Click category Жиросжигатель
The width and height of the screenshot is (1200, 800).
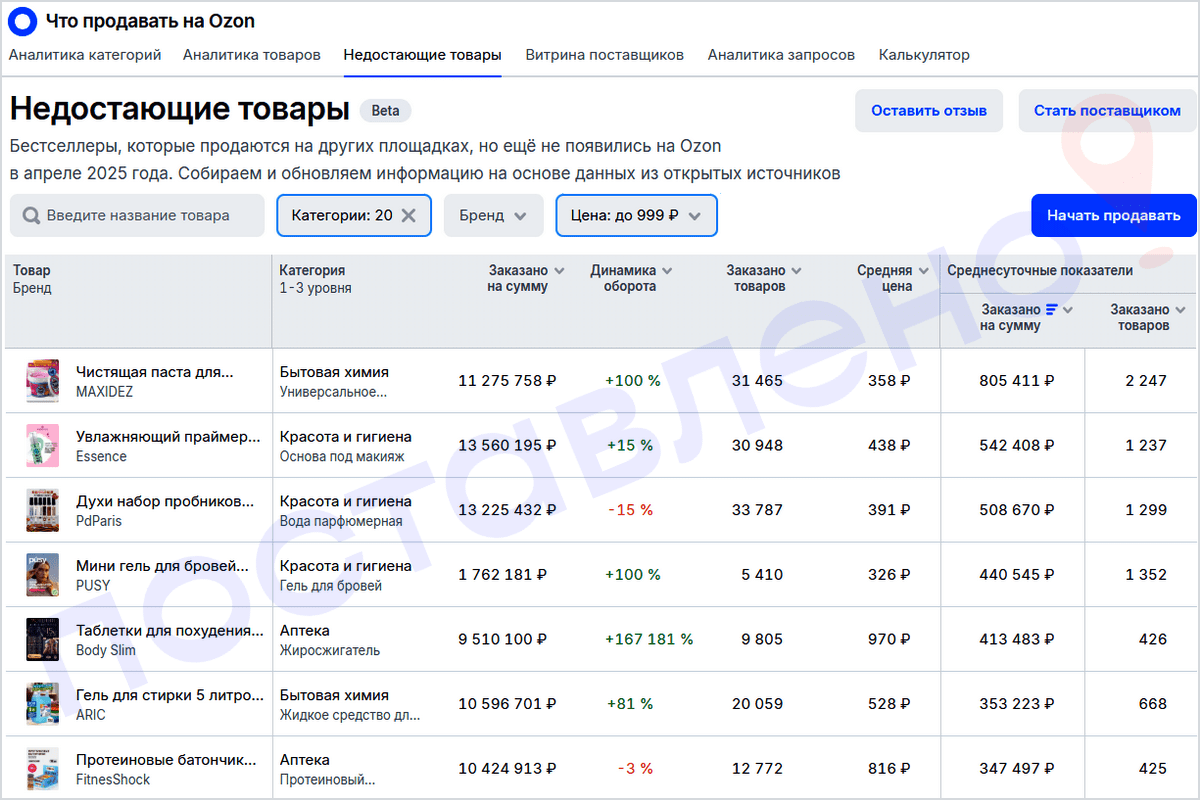330,650
